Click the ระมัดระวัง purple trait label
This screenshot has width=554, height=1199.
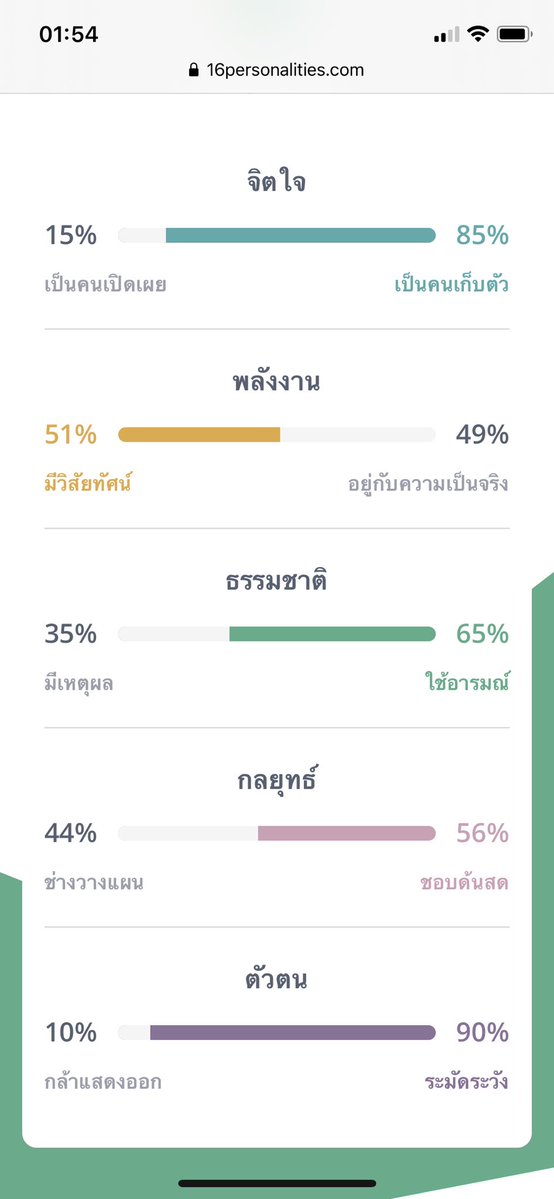(x=467, y=1082)
